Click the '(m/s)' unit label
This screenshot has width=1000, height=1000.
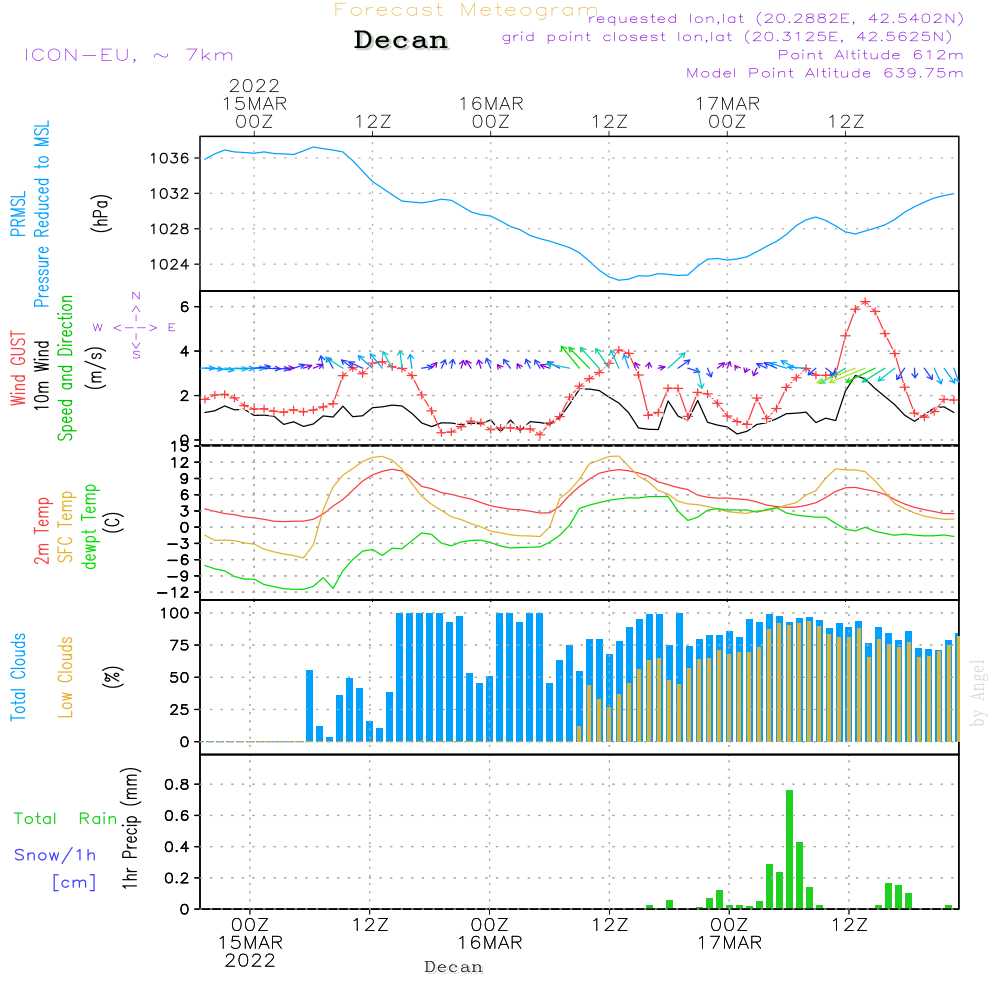pos(96,368)
